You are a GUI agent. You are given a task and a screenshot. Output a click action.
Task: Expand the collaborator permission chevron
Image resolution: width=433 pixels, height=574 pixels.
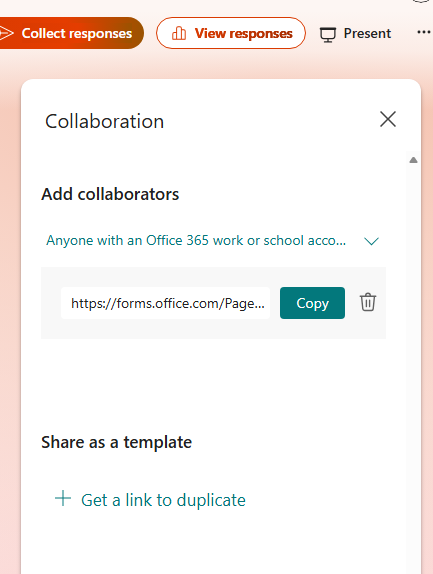point(372,241)
